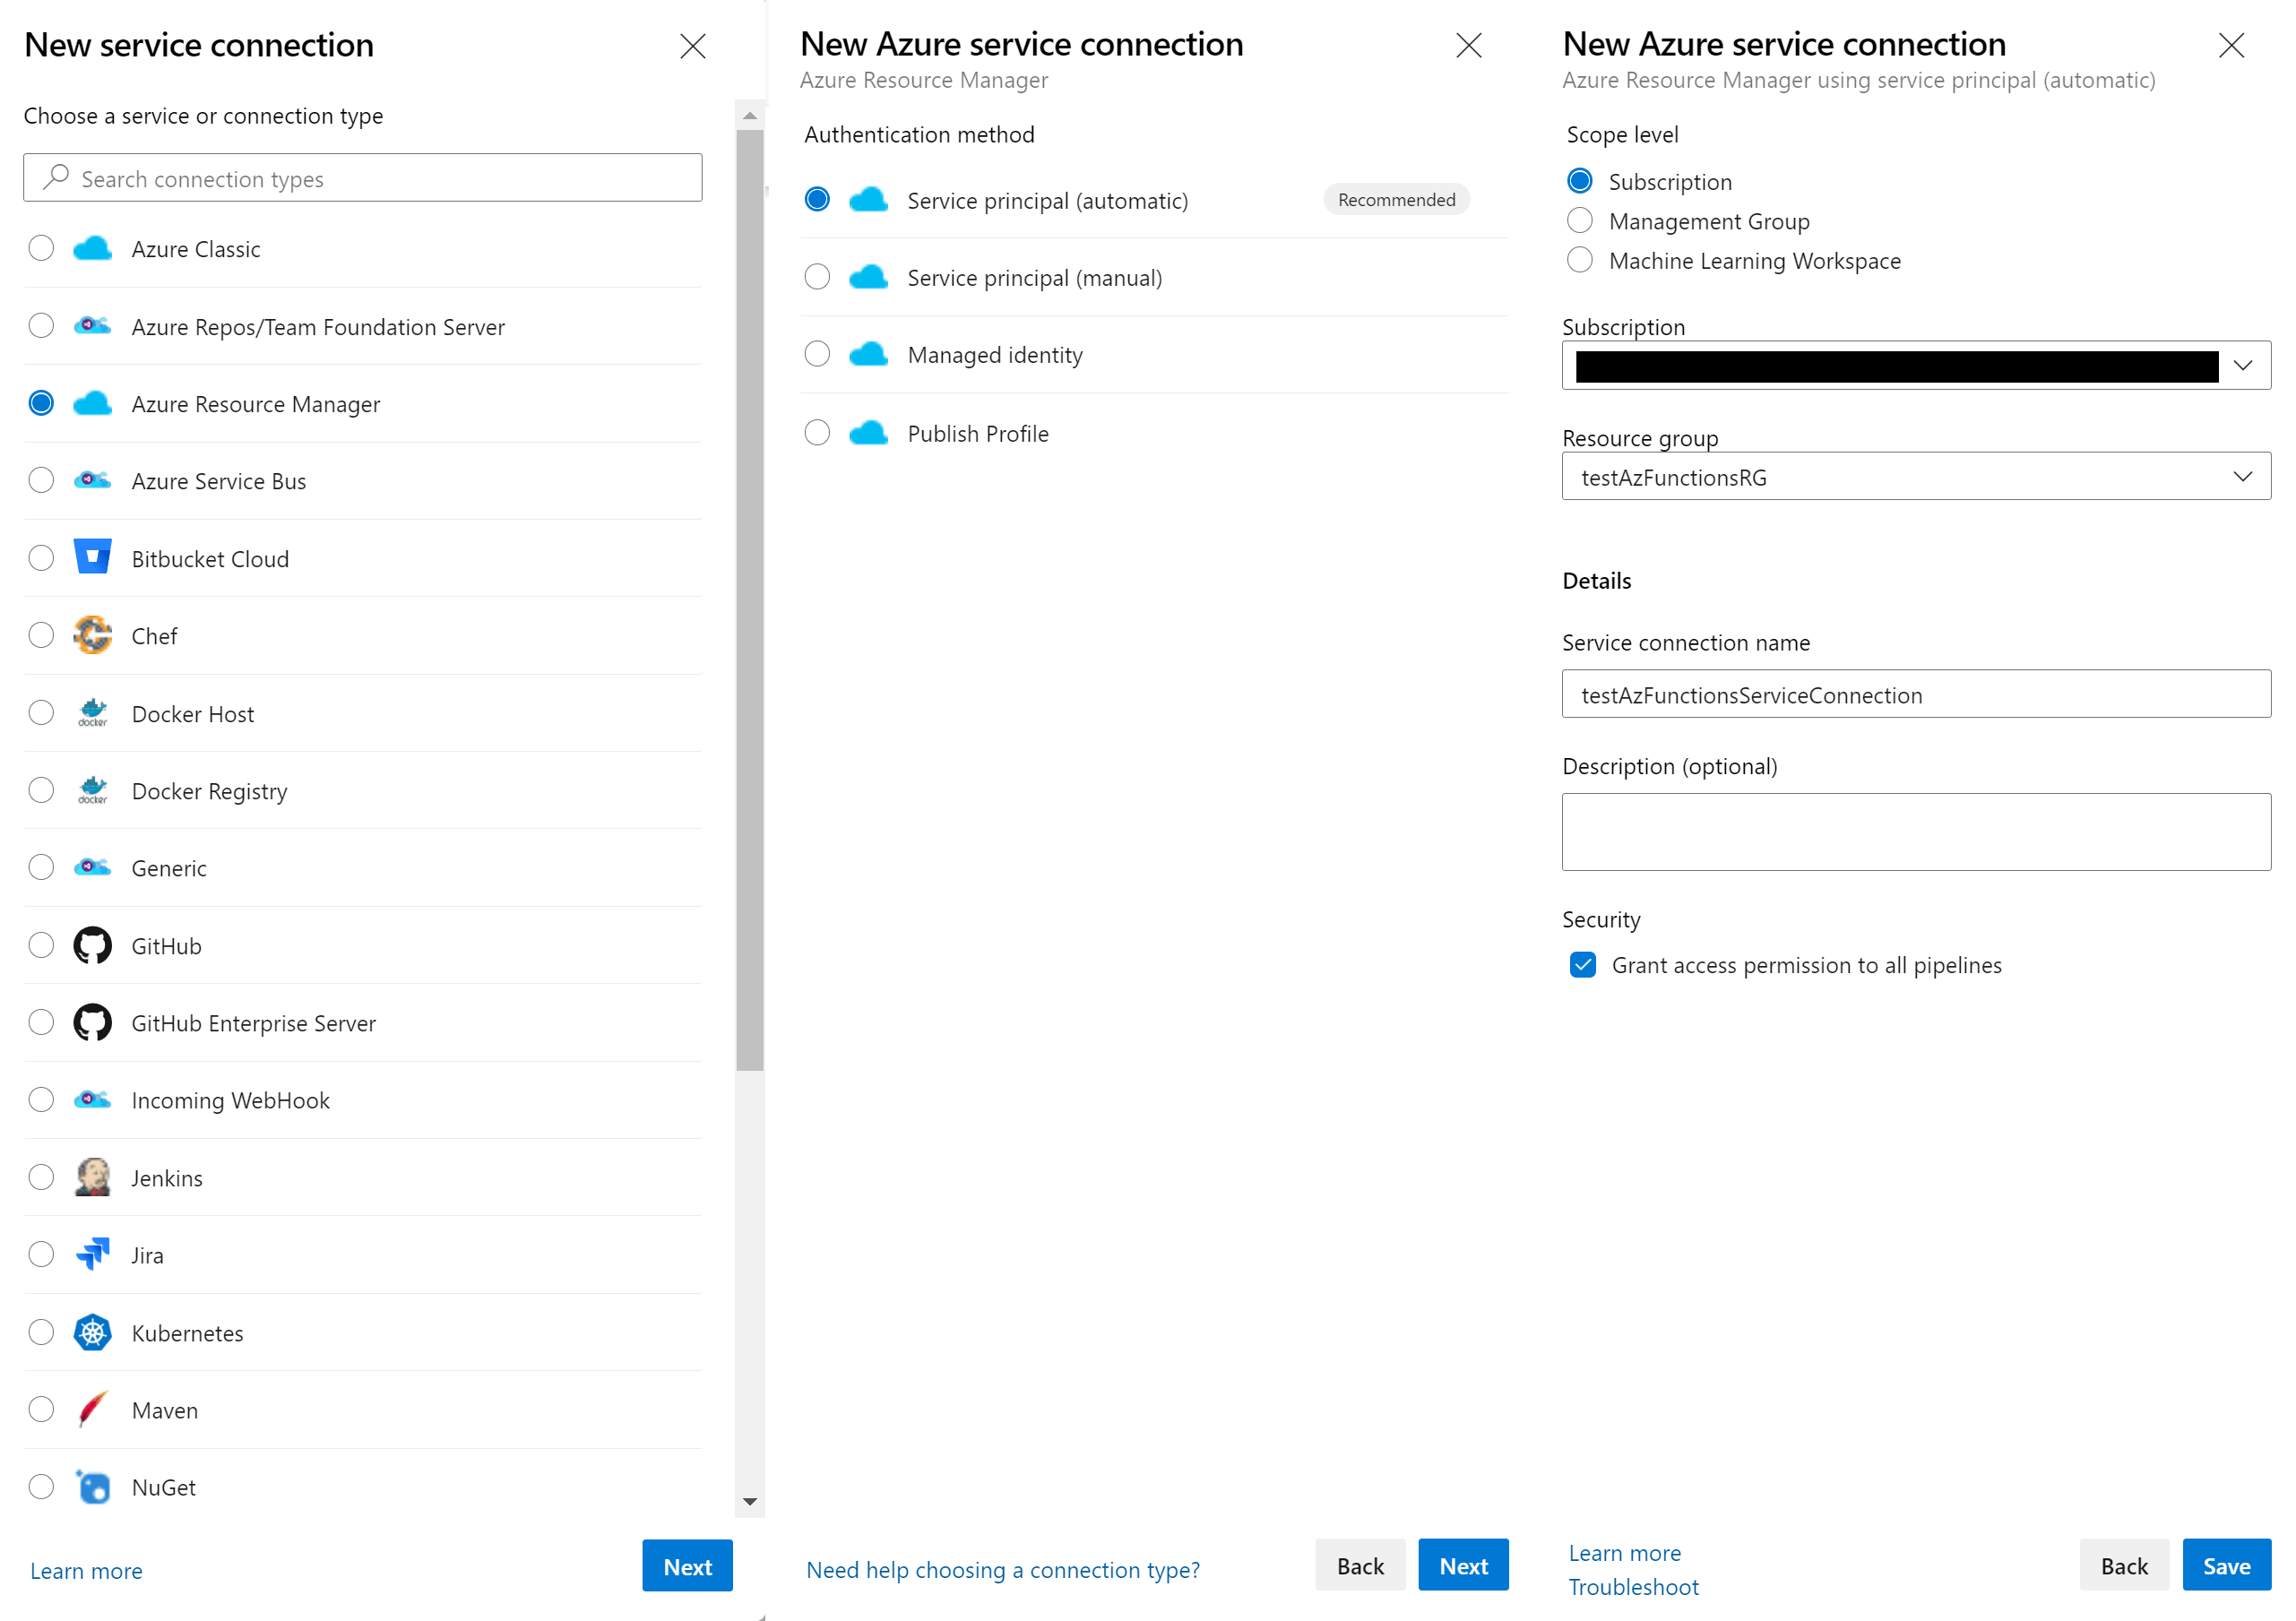Select the Publish Profile radio button
Viewport: 2296px width, 1621px height.
817,433
